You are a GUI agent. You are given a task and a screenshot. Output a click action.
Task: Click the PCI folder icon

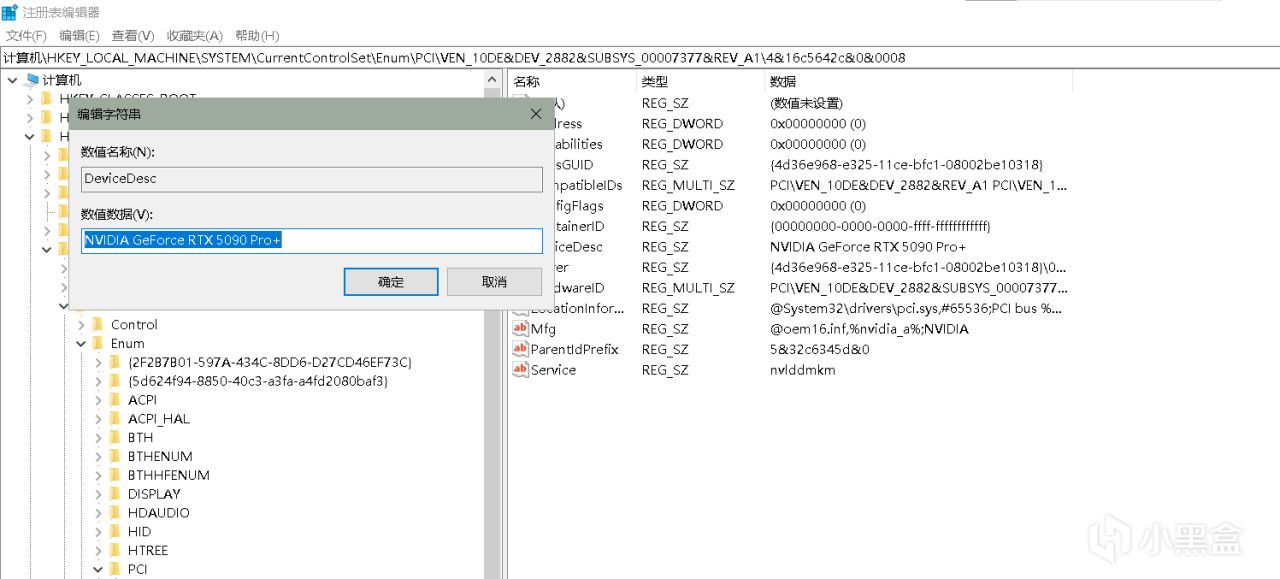(115, 569)
